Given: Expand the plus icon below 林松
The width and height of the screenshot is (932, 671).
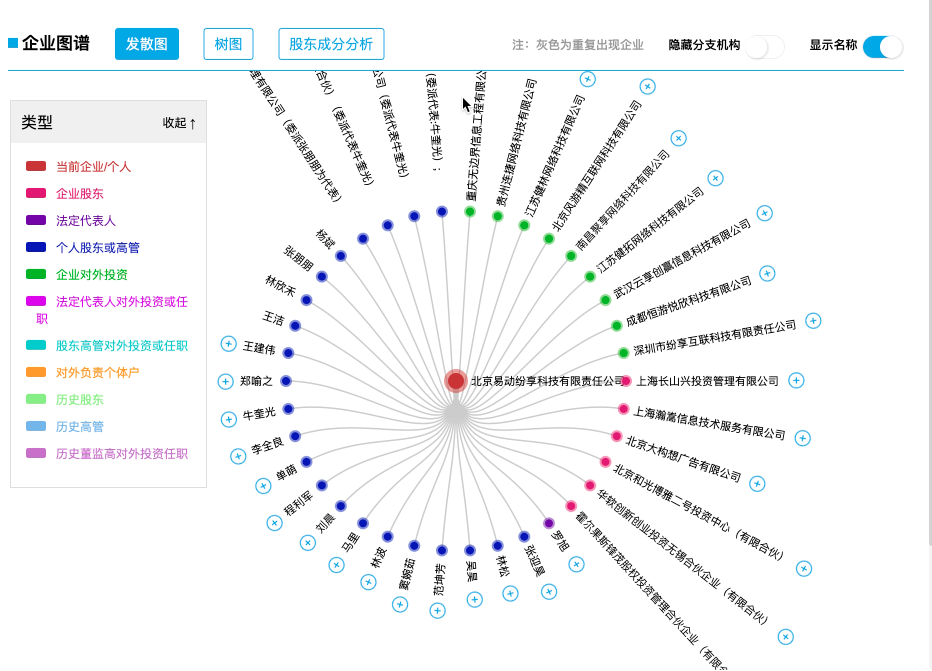Looking at the screenshot, I should (x=510, y=593).
